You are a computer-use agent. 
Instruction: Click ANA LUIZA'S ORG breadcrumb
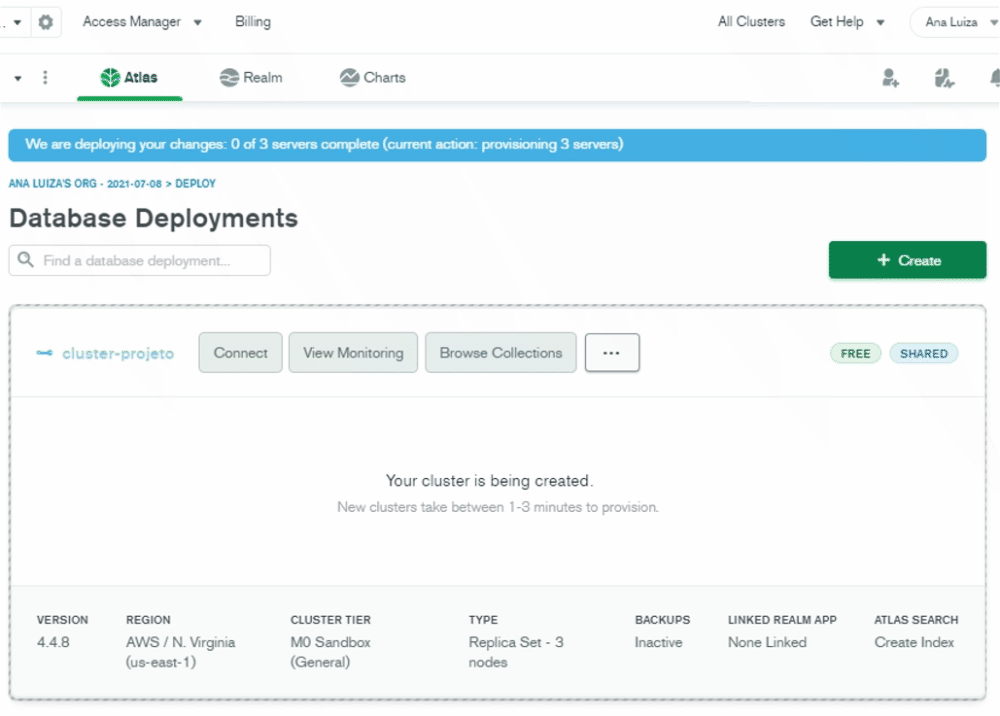(x=52, y=184)
